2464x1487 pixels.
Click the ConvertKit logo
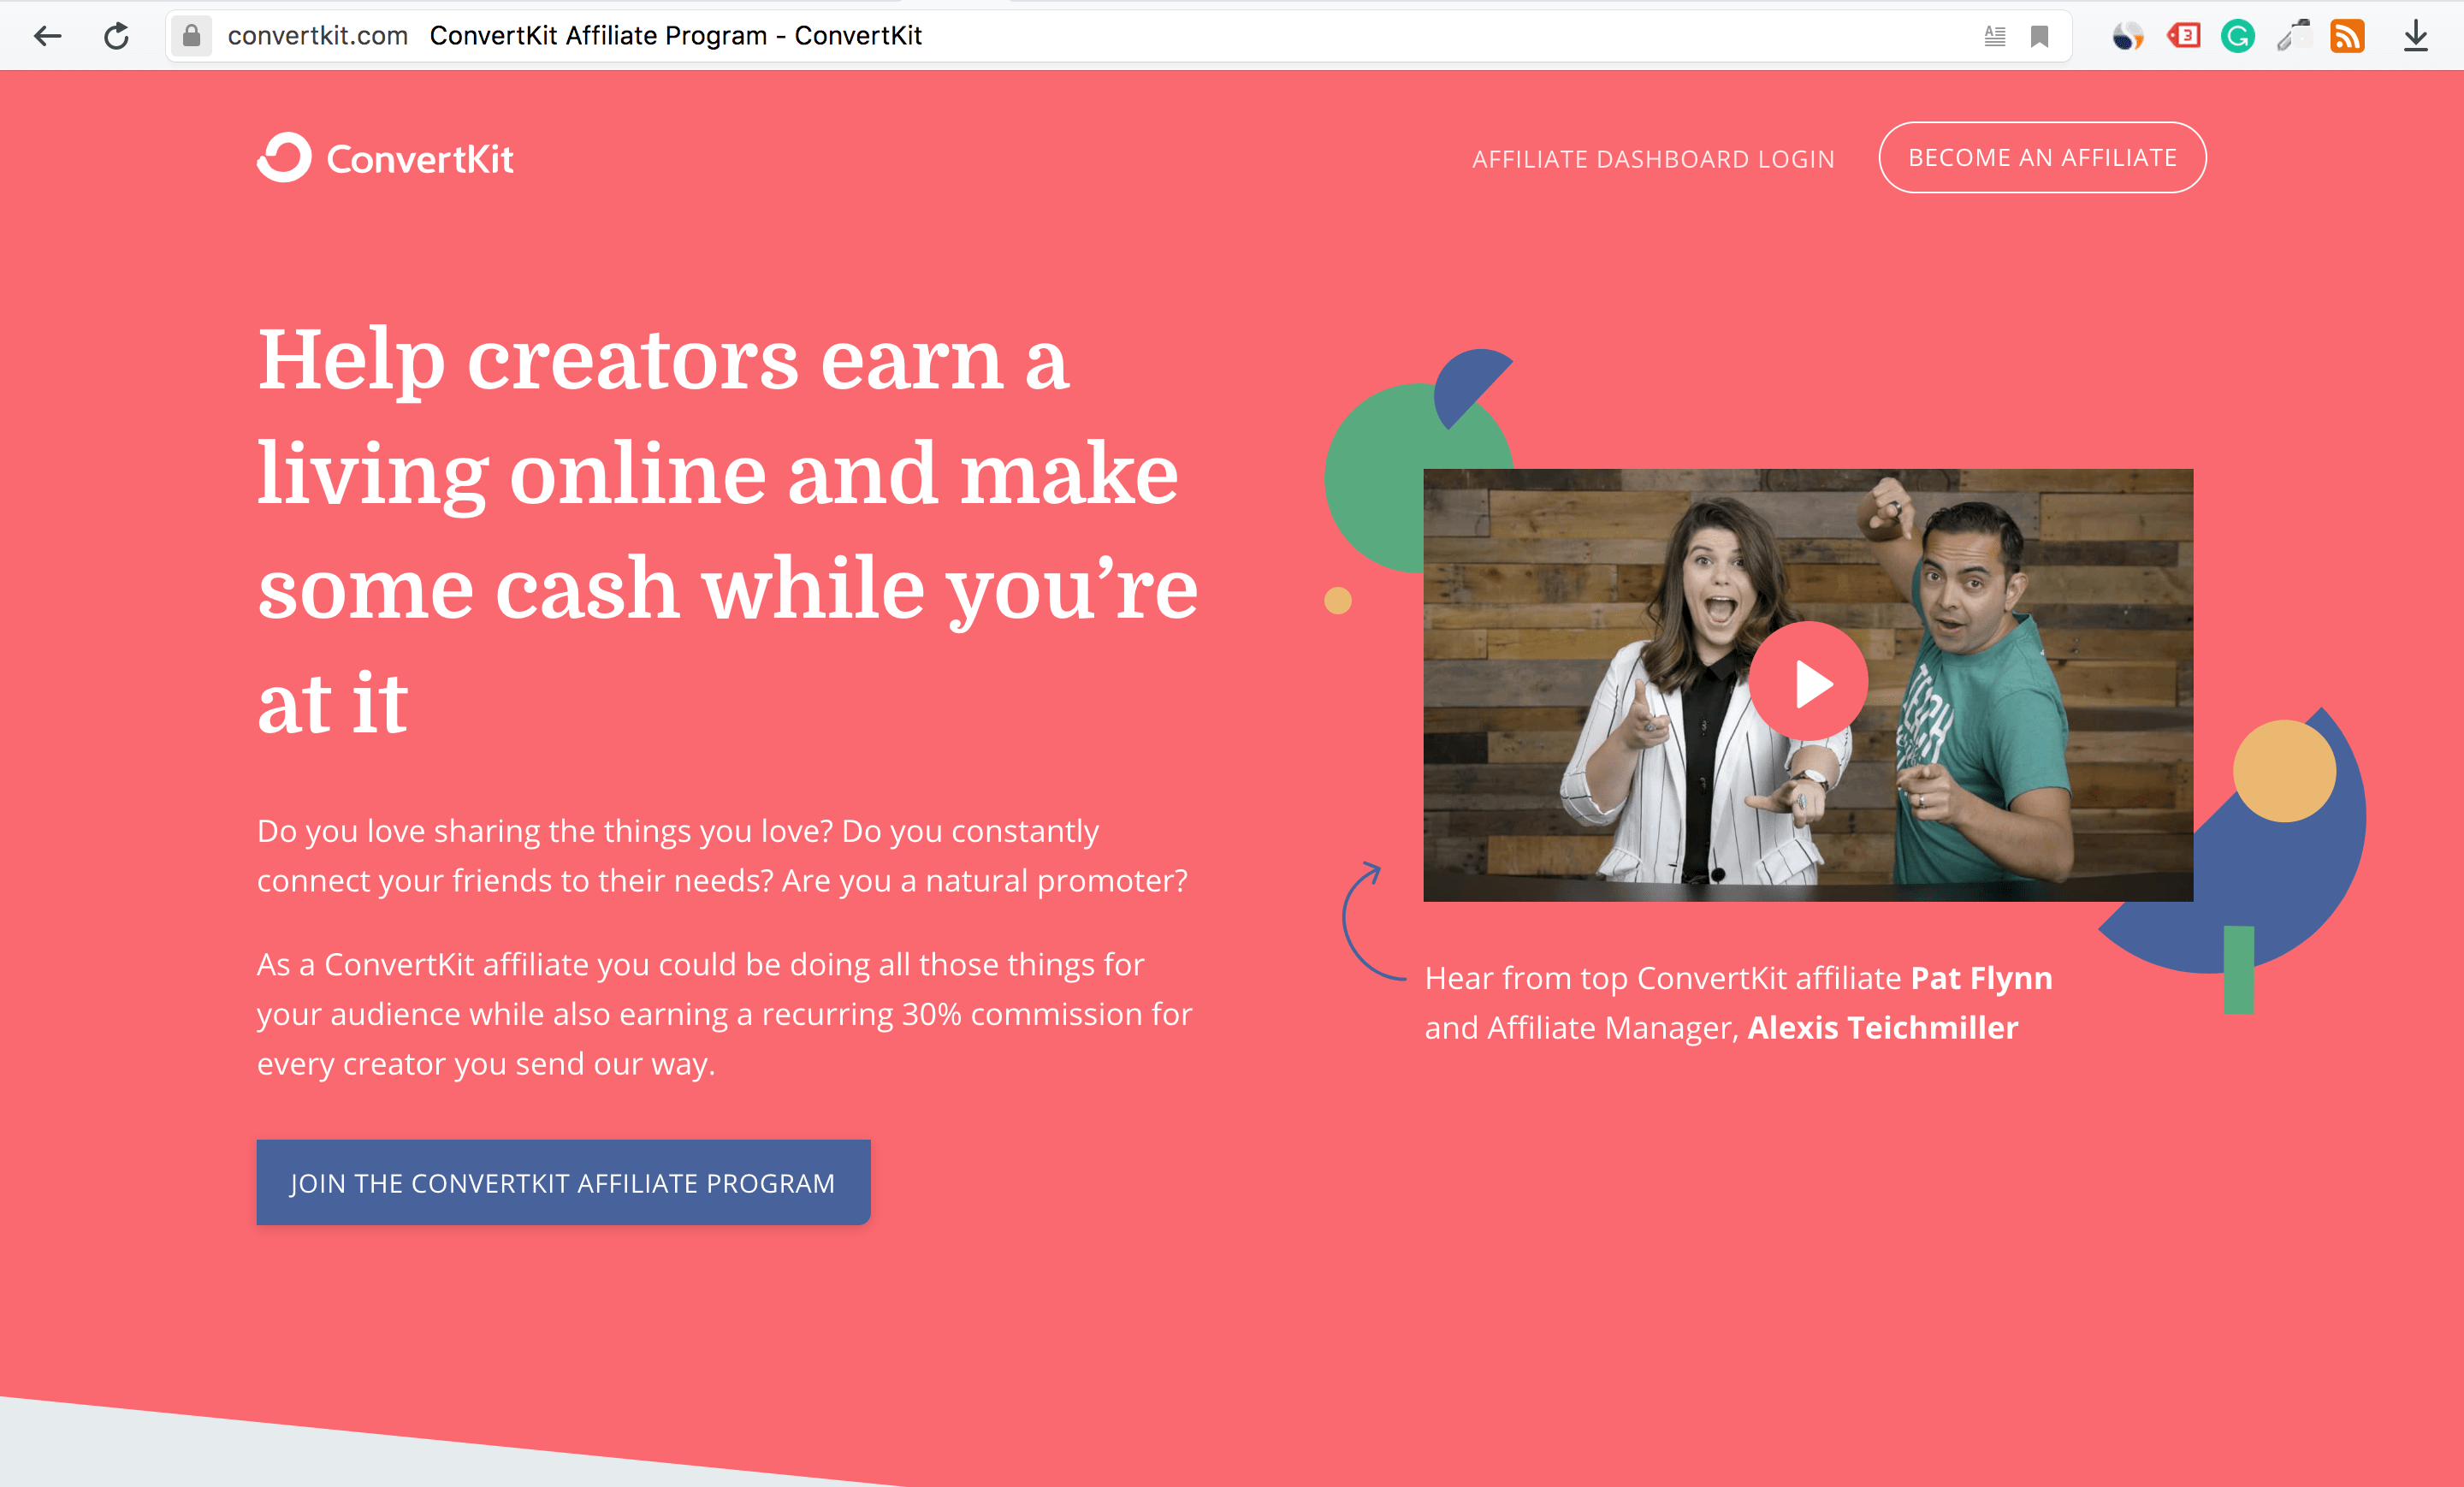tap(385, 158)
